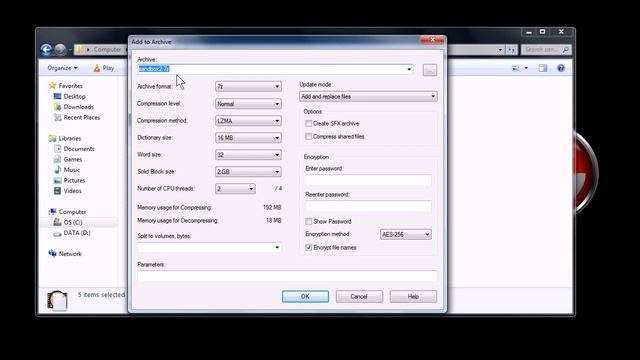Toggle the Show Password checkbox
Image resolution: width=640 pixels, height=360 pixels.
point(309,221)
